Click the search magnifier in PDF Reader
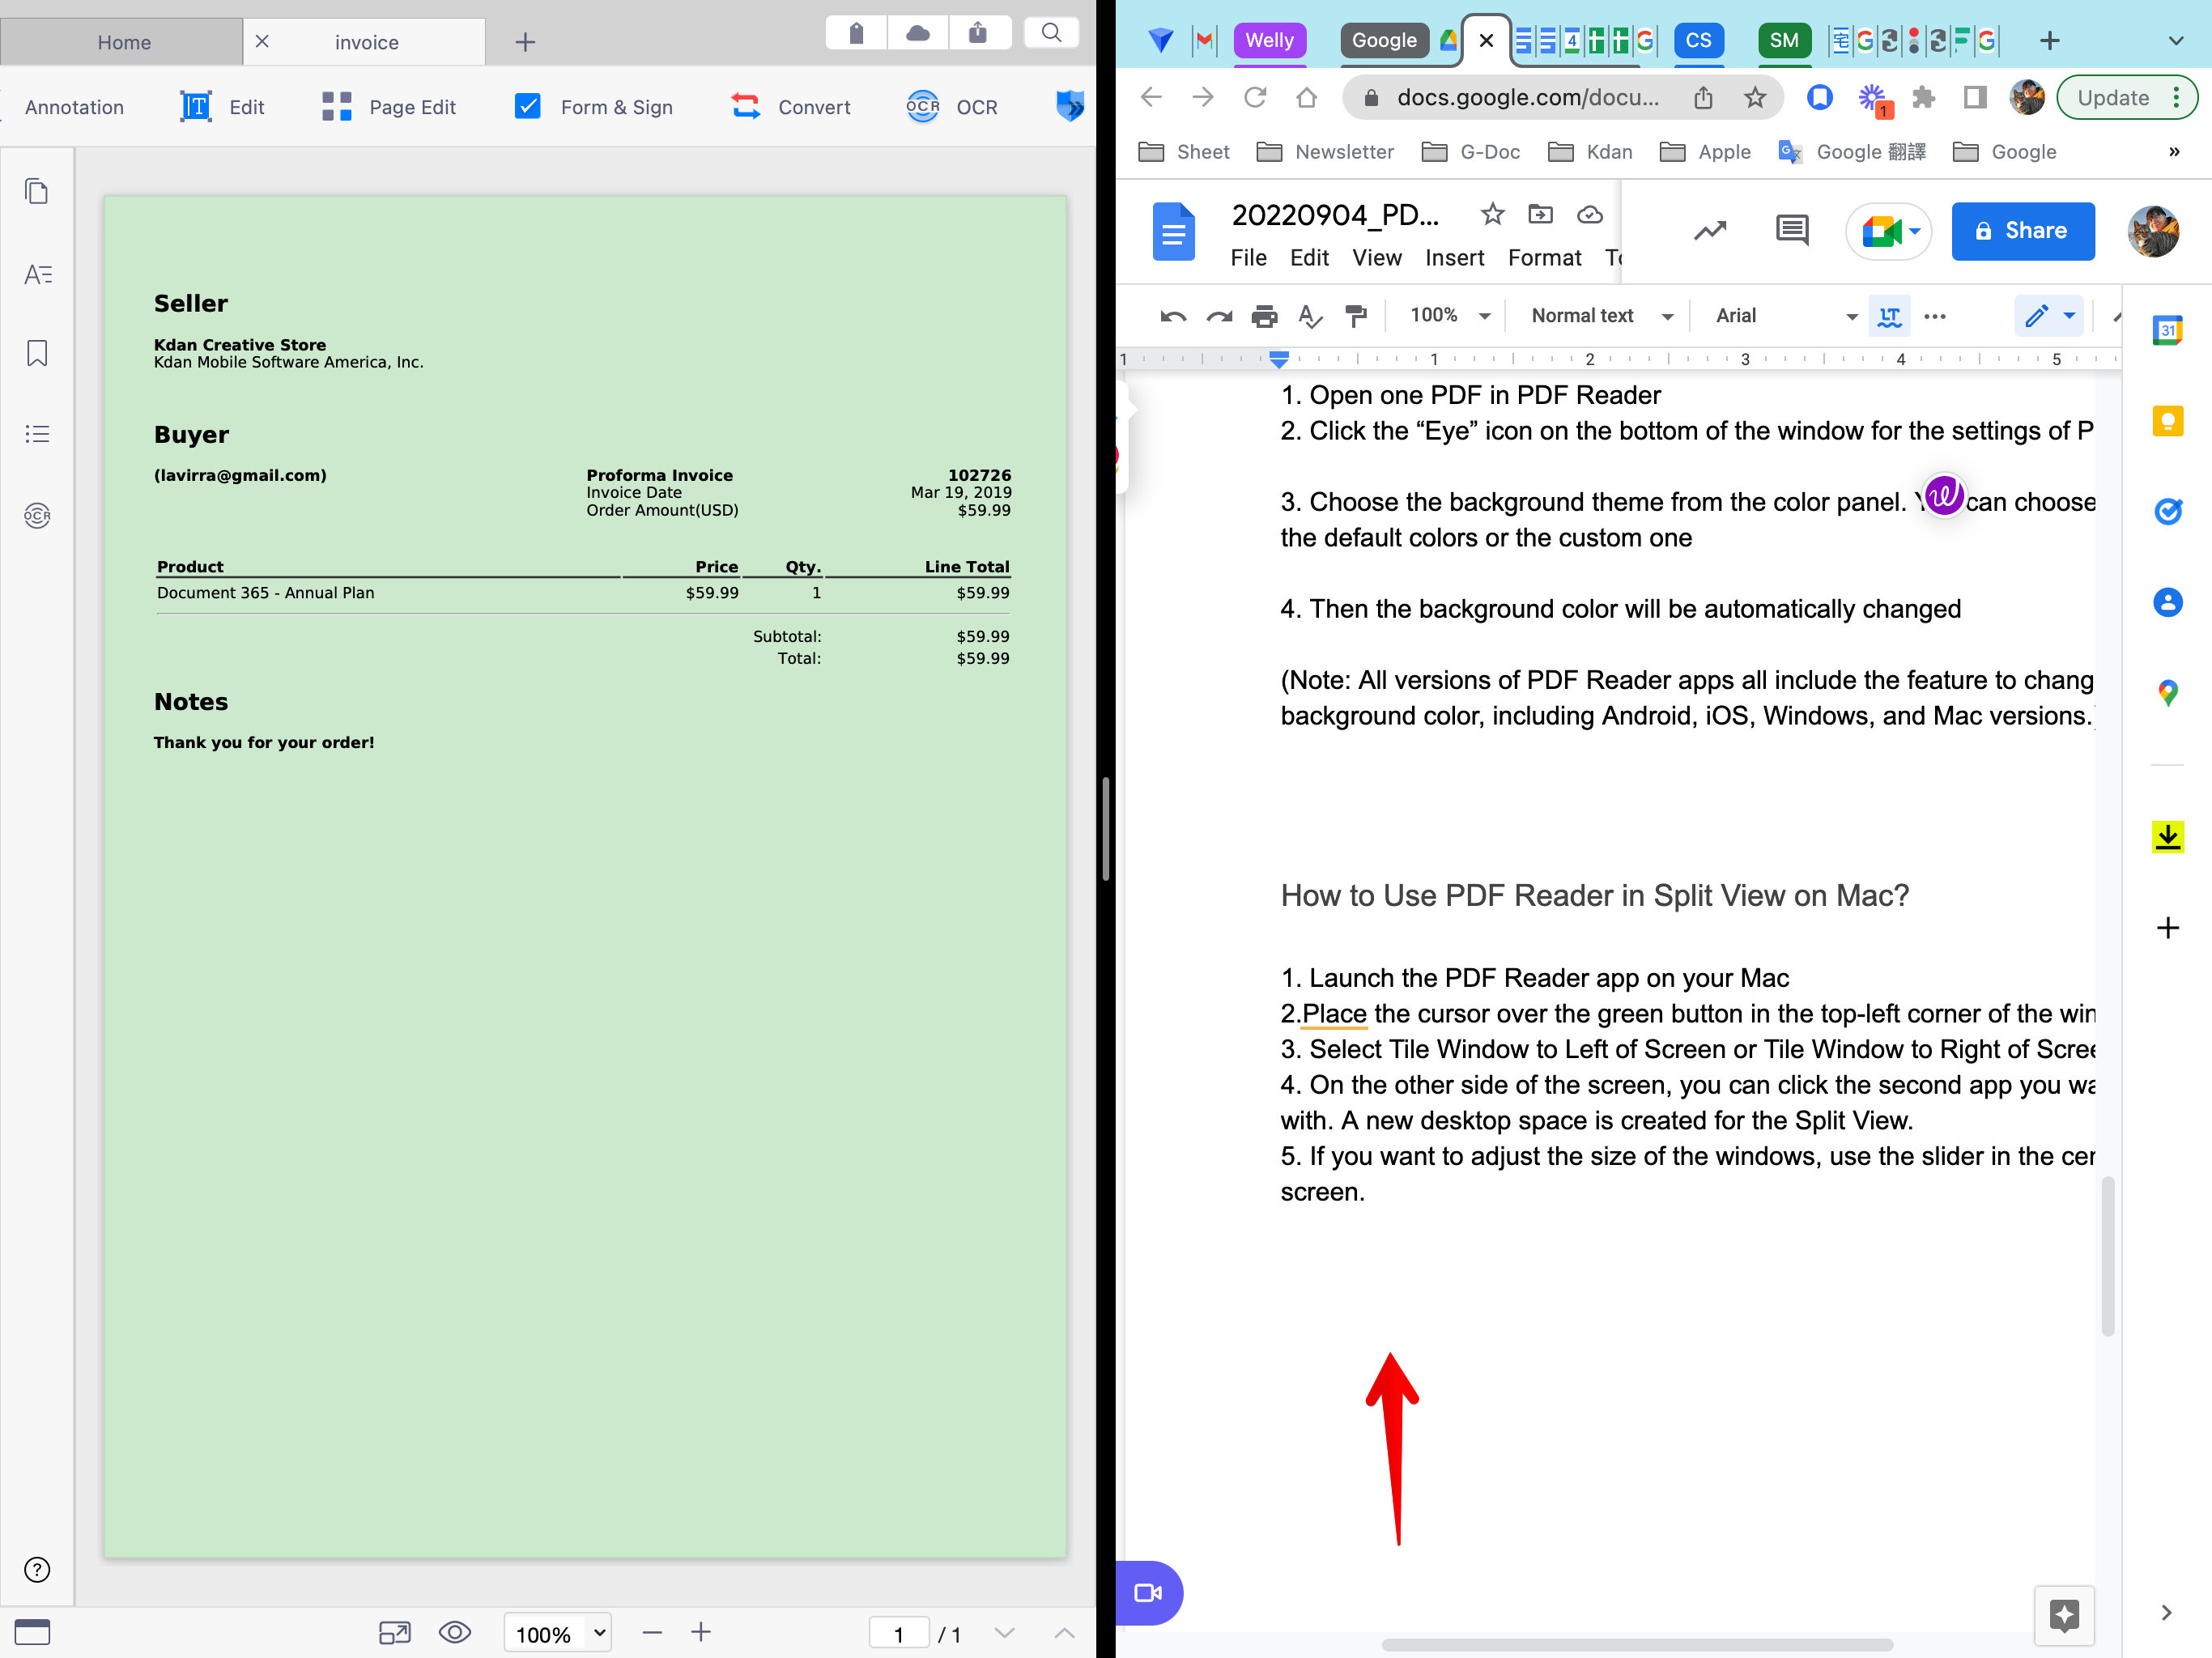This screenshot has width=2212, height=1658. (1051, 33)
